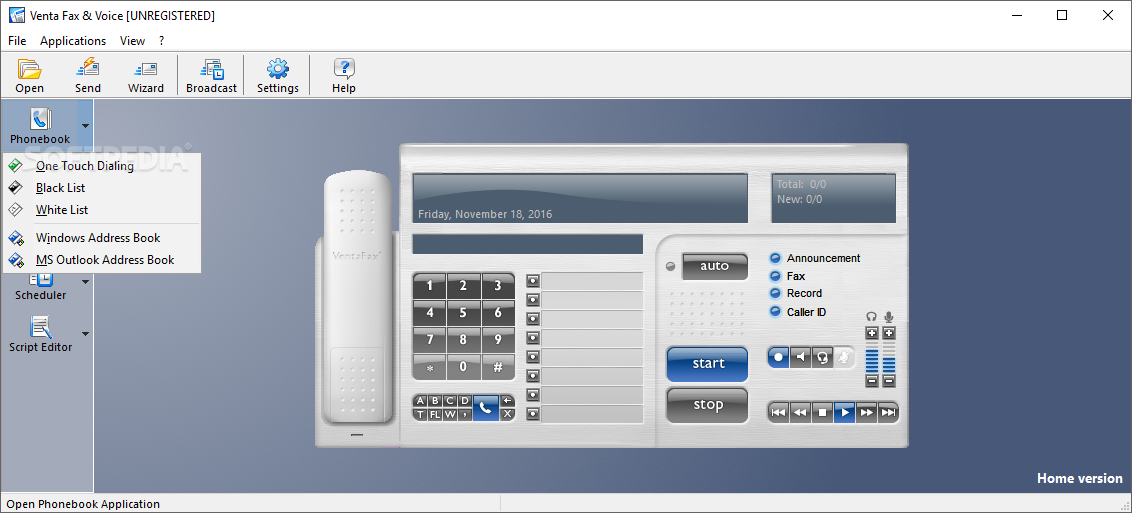
Task: Click the # key on keypad
Action: coord(498,367)
